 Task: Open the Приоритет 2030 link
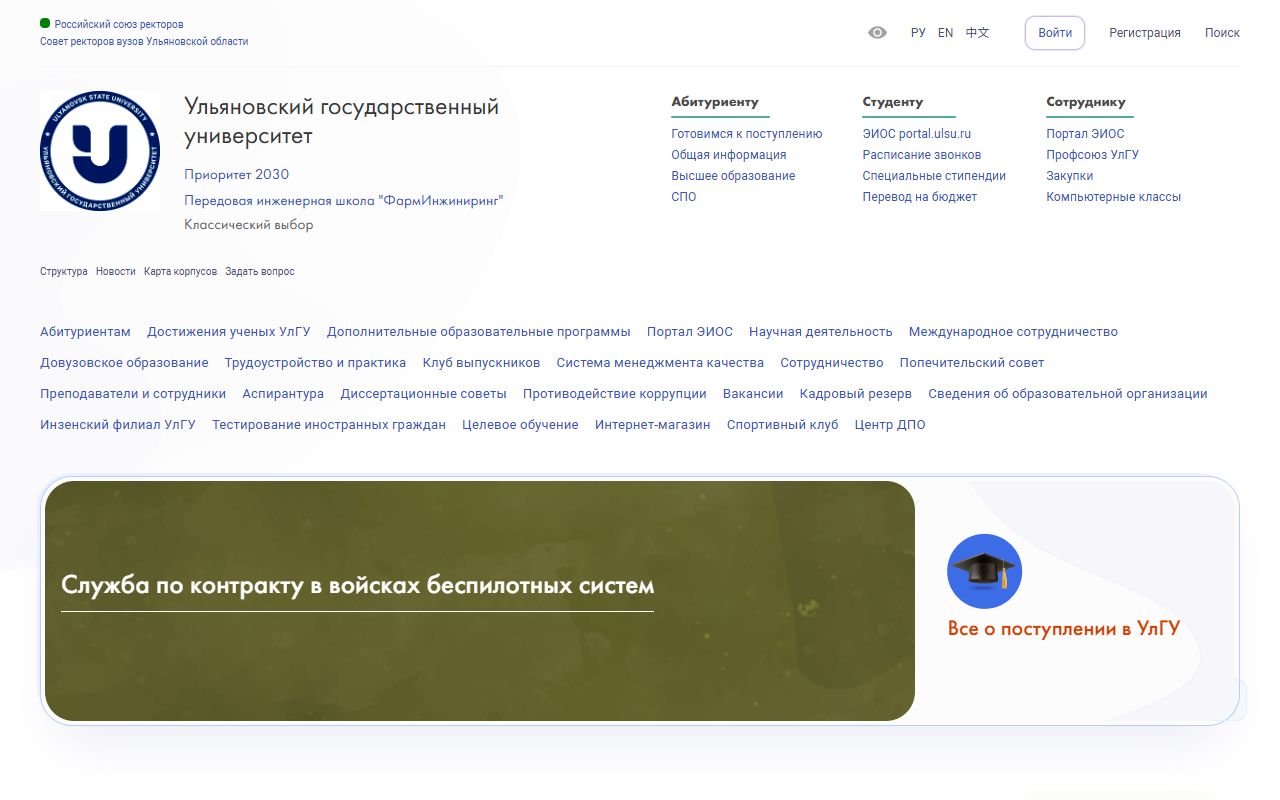[x=236, y=175]
